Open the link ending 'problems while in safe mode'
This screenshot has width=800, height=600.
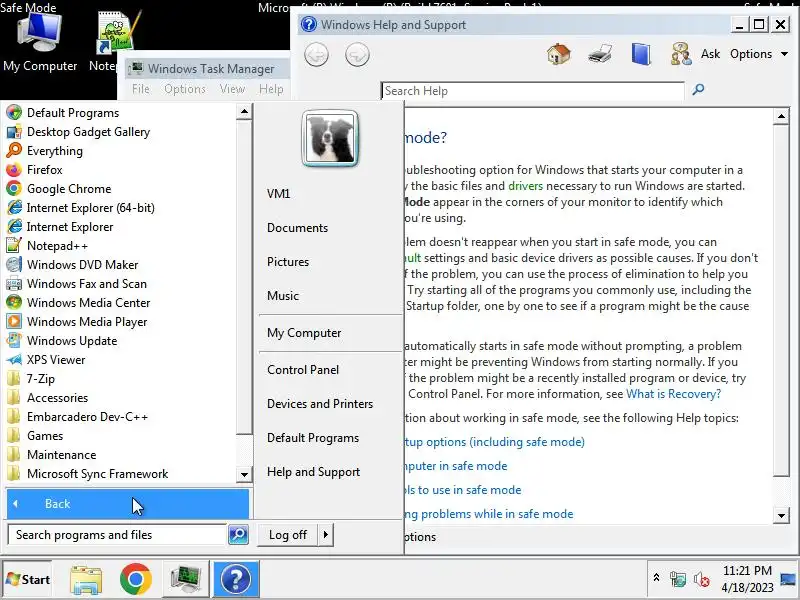[x=489, y=514]
